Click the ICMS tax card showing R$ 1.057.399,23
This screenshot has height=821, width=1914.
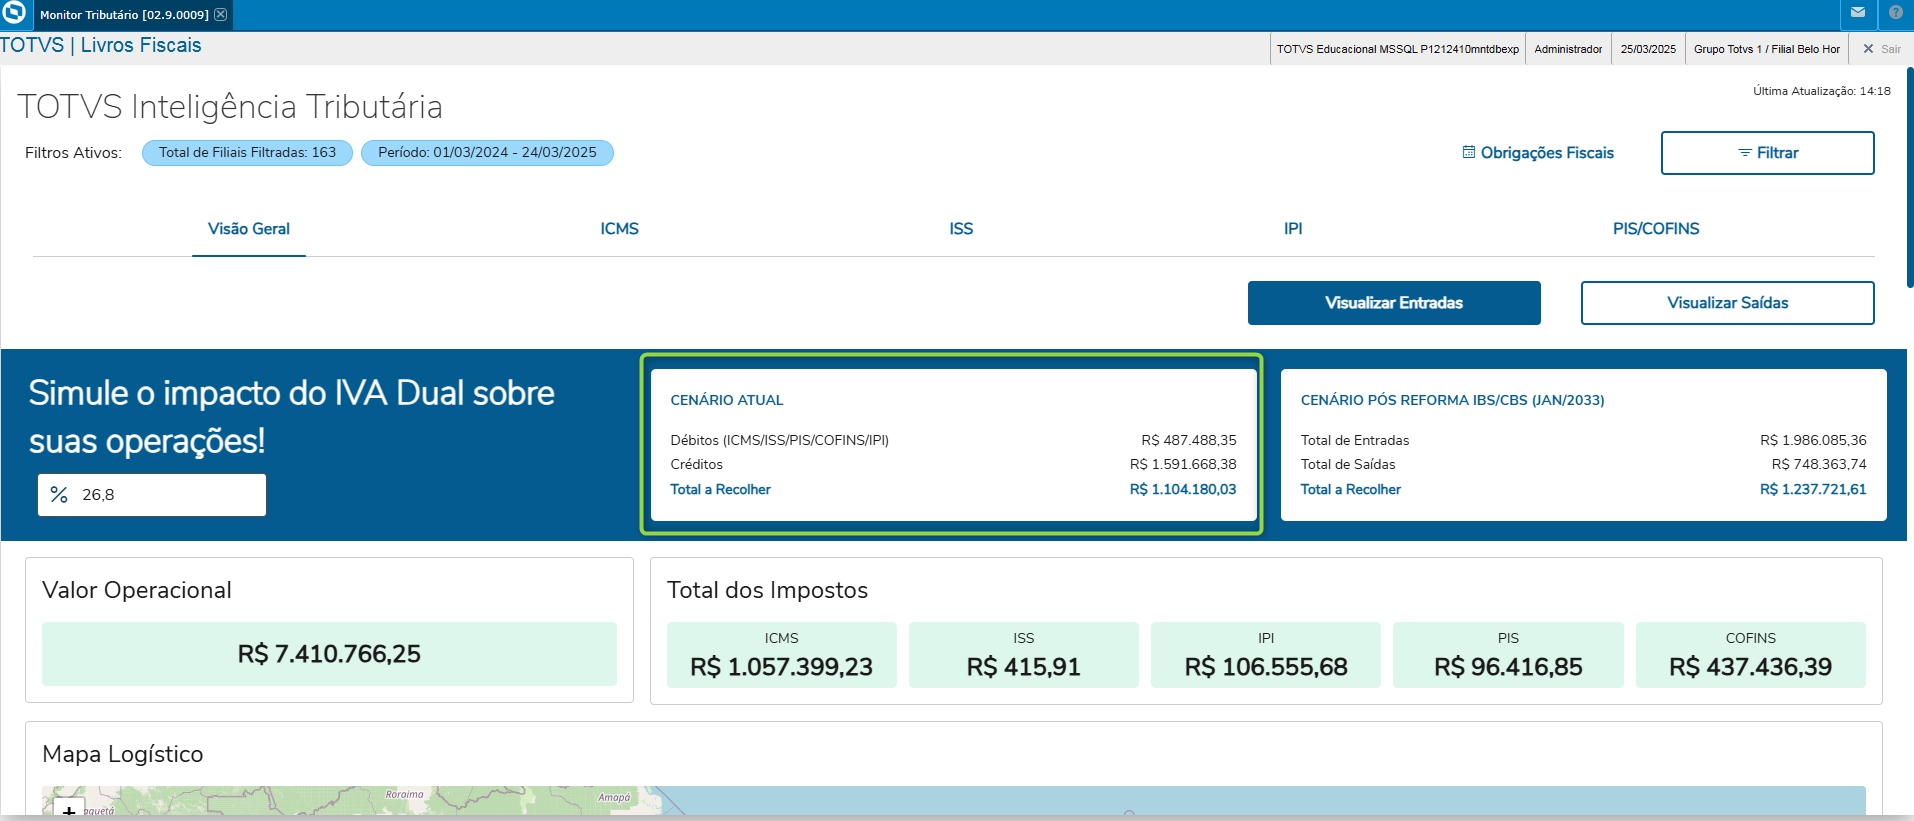click(782, 655)
